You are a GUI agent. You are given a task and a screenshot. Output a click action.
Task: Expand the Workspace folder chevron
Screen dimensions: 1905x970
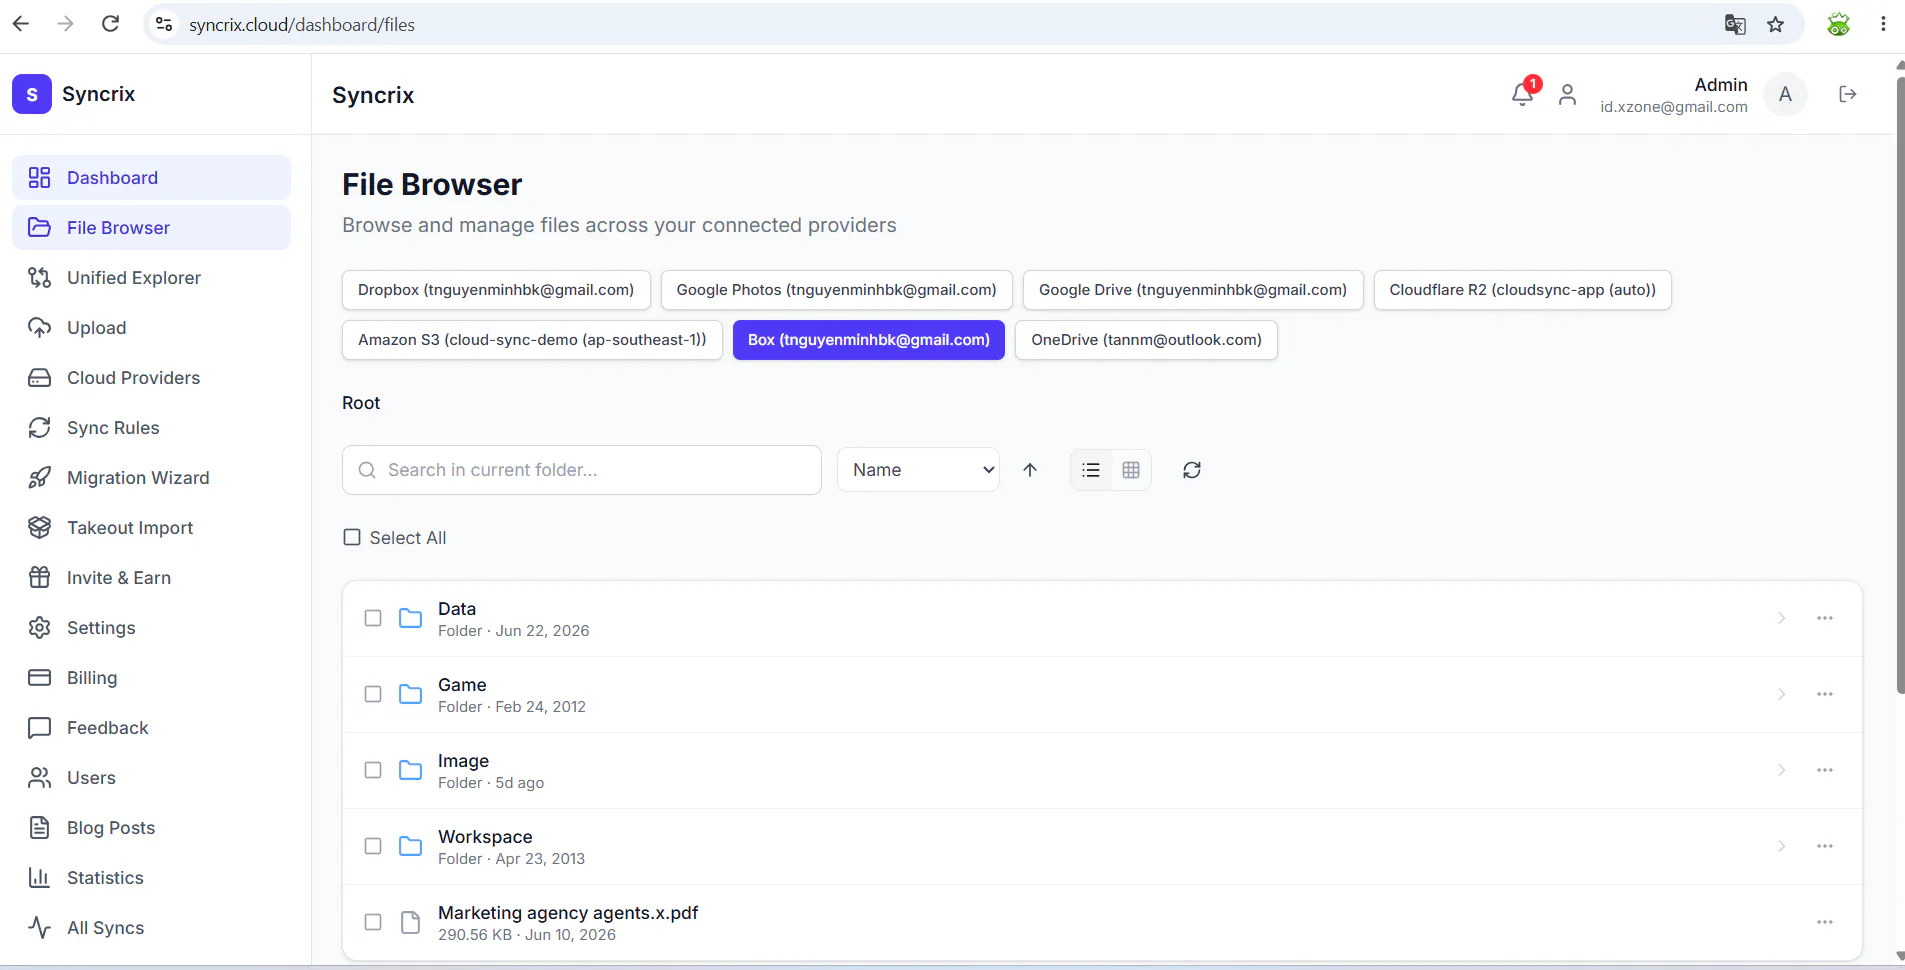[x=1781, y=846]
